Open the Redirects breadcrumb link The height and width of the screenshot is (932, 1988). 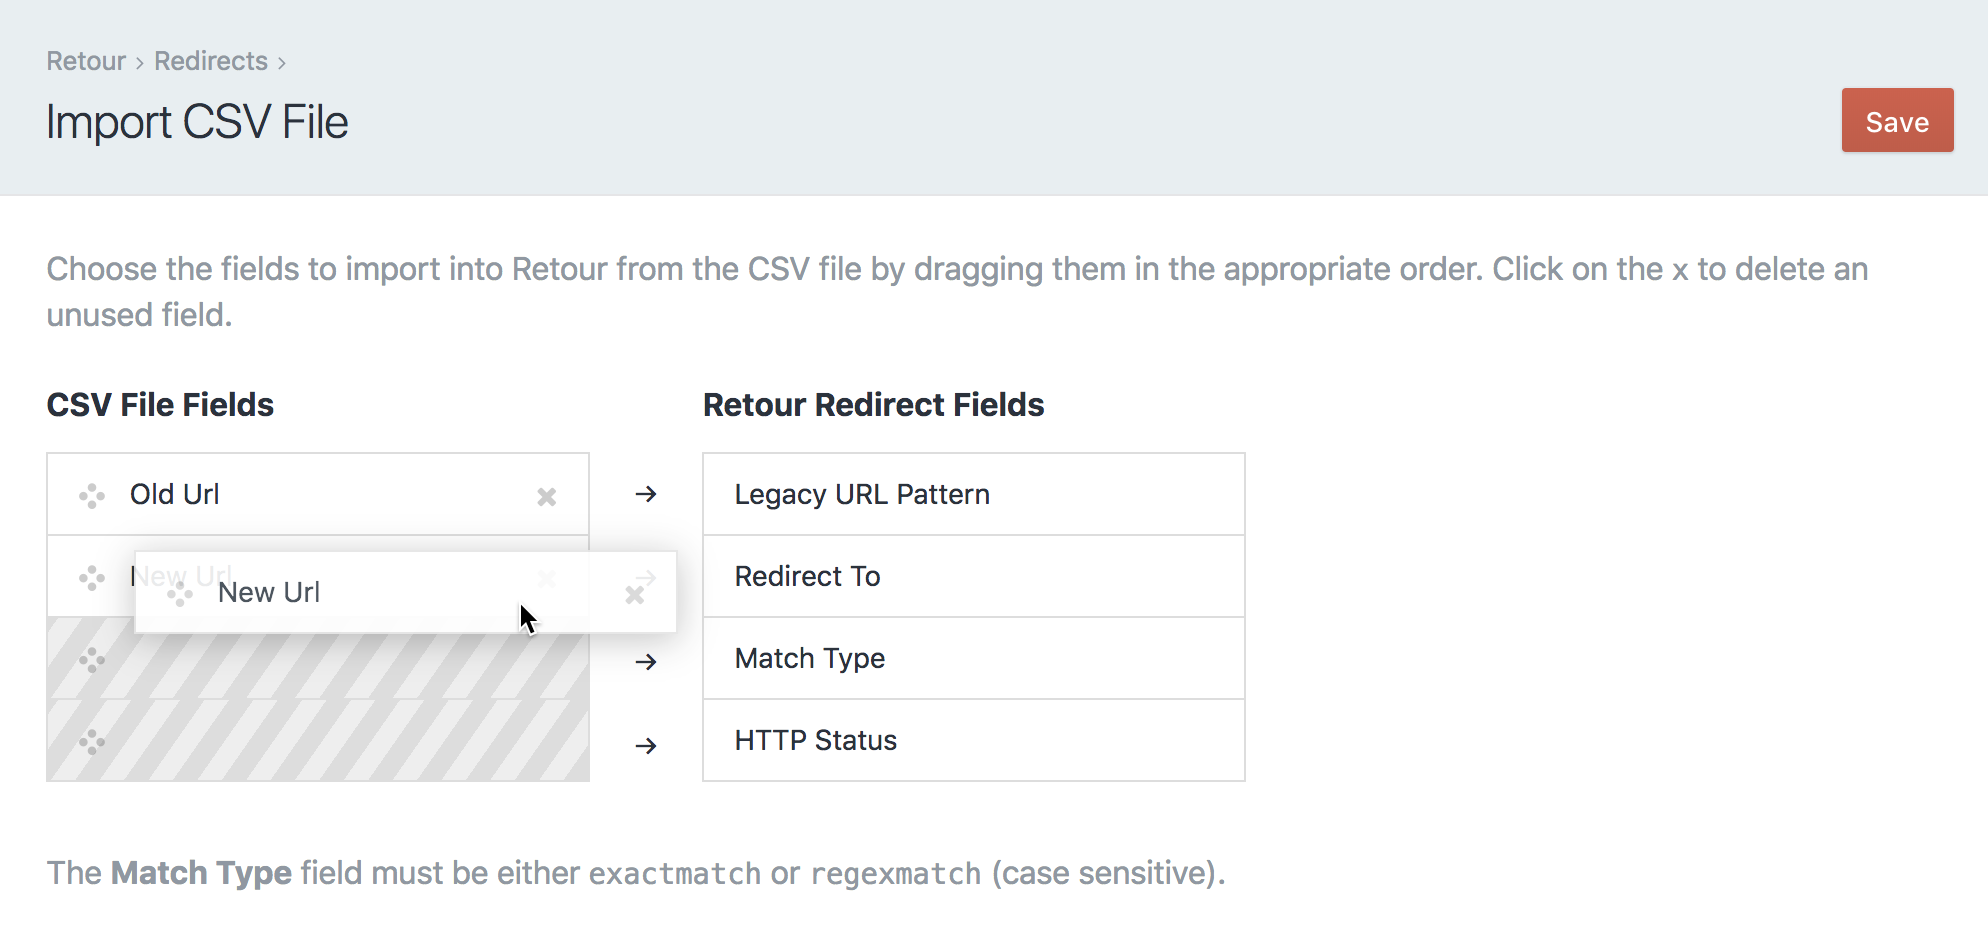click(210, 61)
